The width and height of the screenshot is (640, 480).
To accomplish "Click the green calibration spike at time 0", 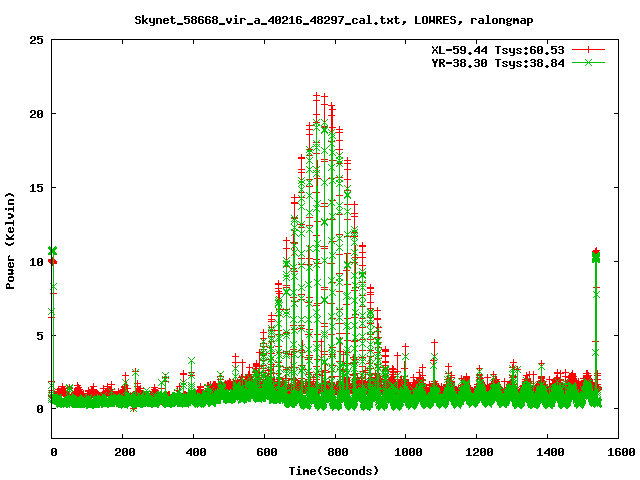I will click(52, 251).
